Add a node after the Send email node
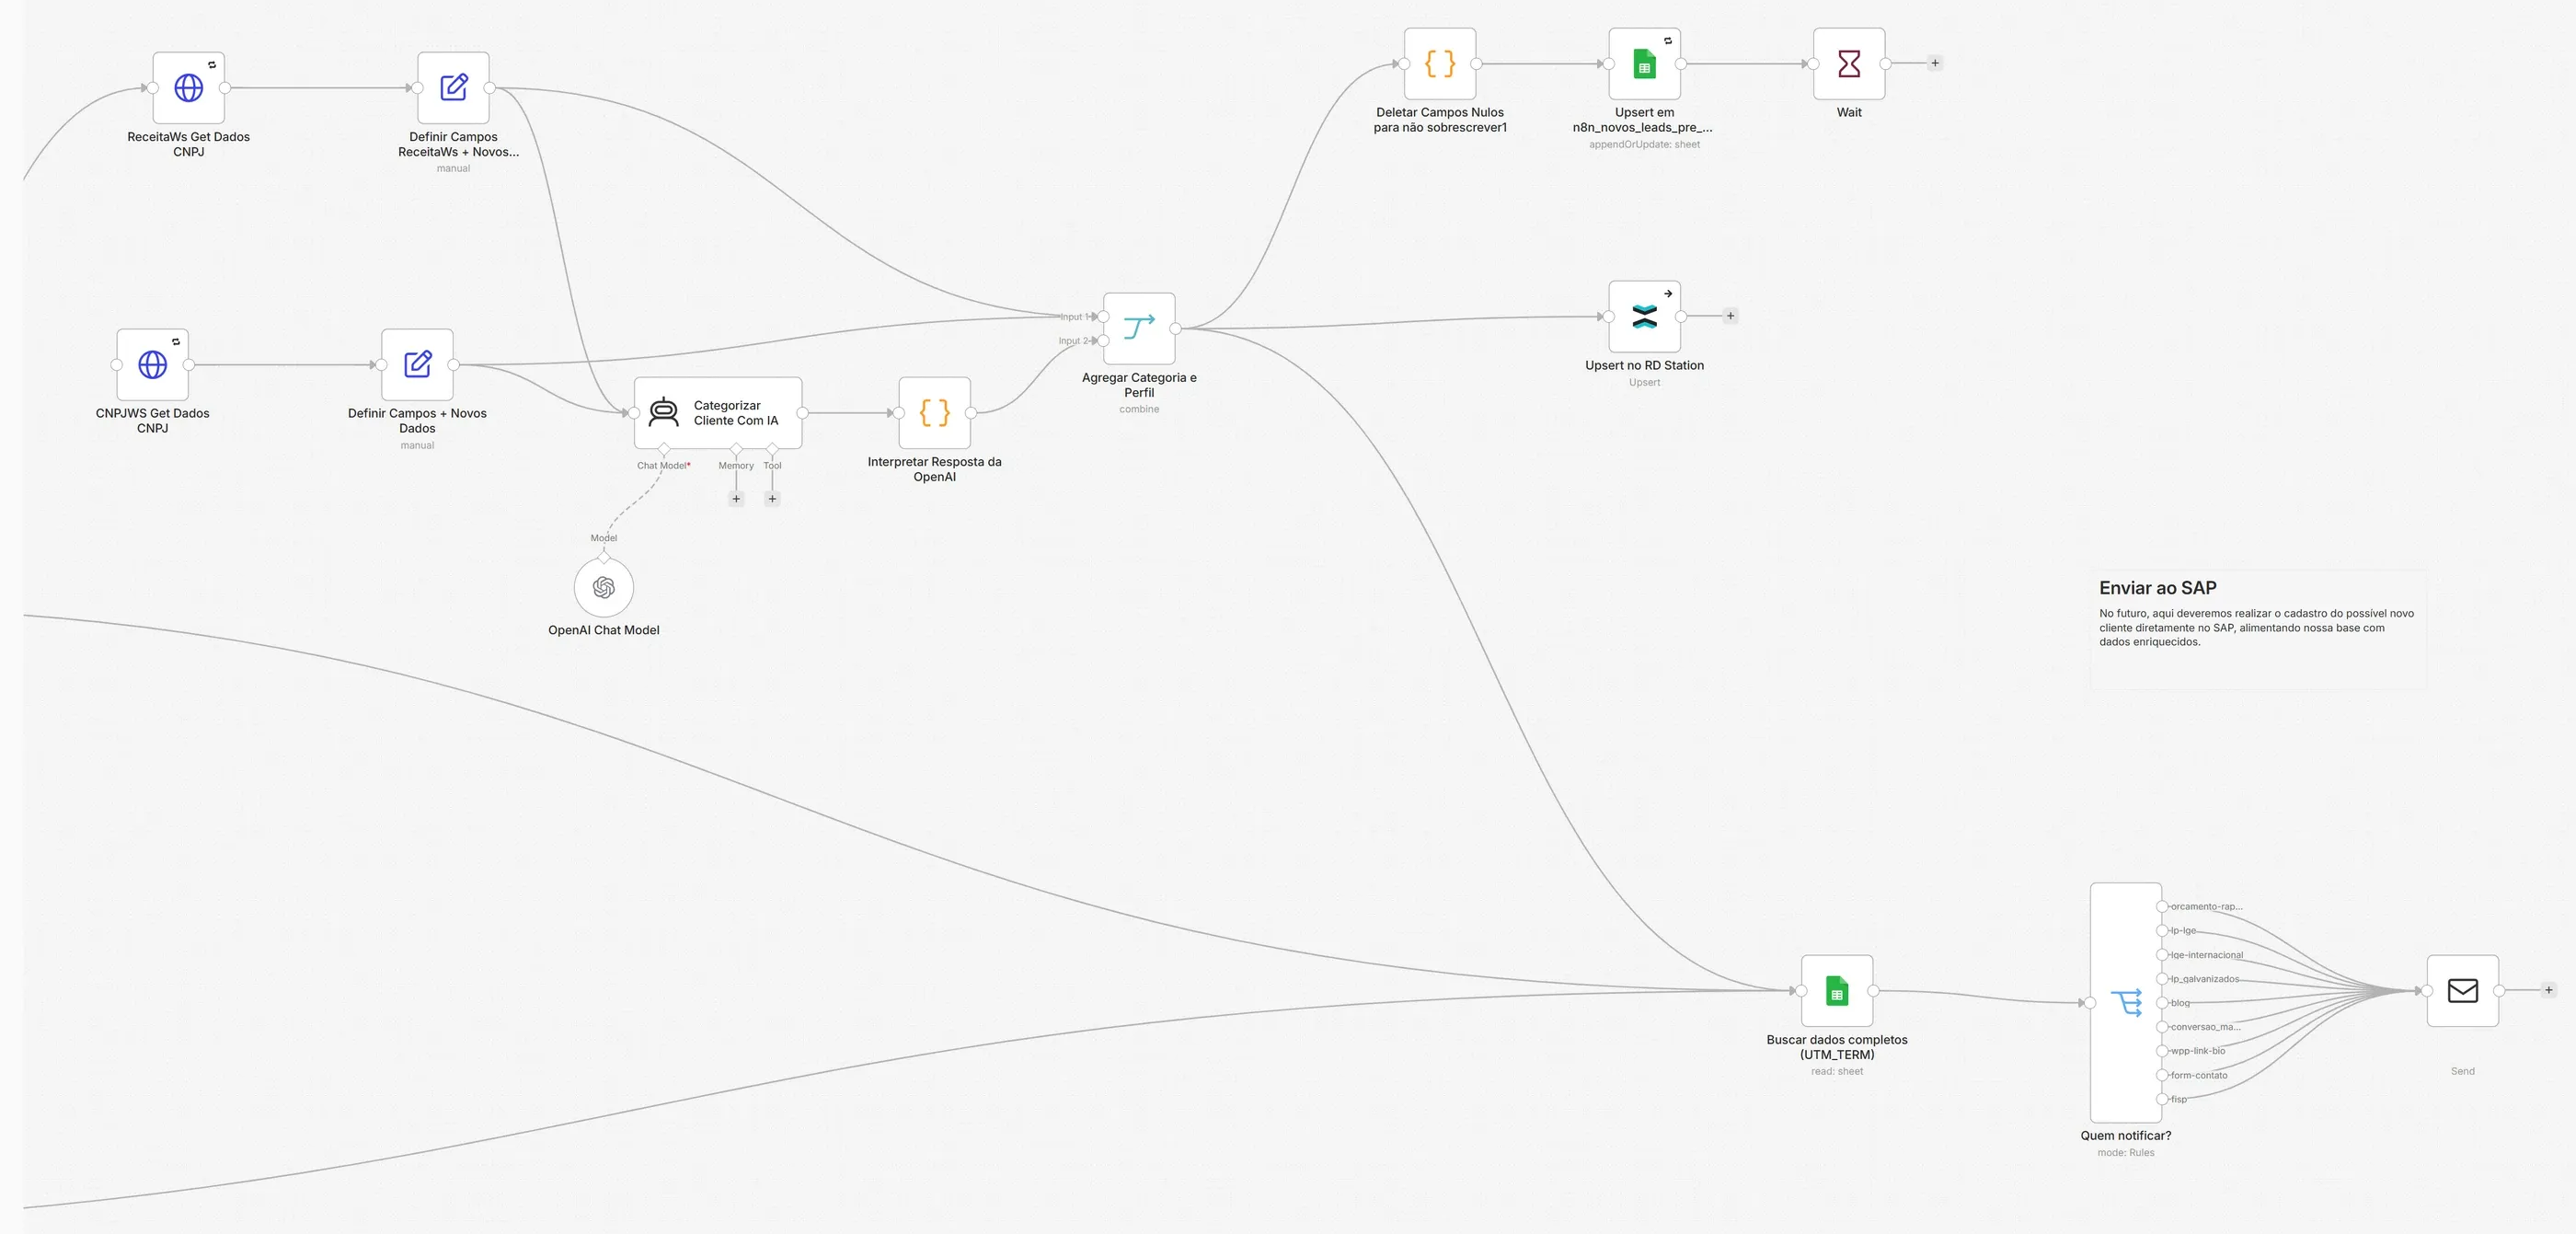Viewport: 2576px width, 1234px height. [x=2549, y=990]
